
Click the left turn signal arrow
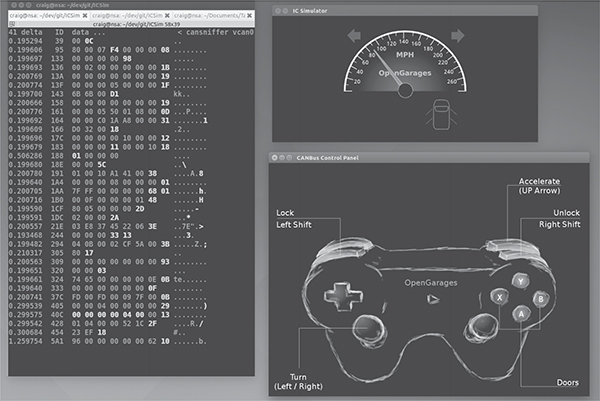355,37
